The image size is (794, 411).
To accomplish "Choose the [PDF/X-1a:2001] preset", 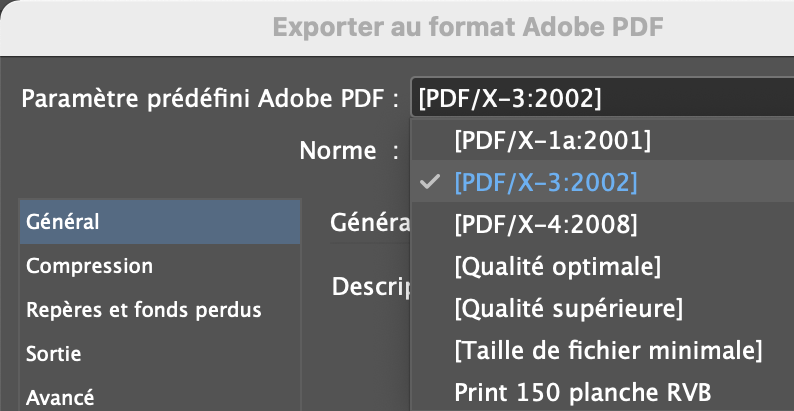I will [552, 141].
